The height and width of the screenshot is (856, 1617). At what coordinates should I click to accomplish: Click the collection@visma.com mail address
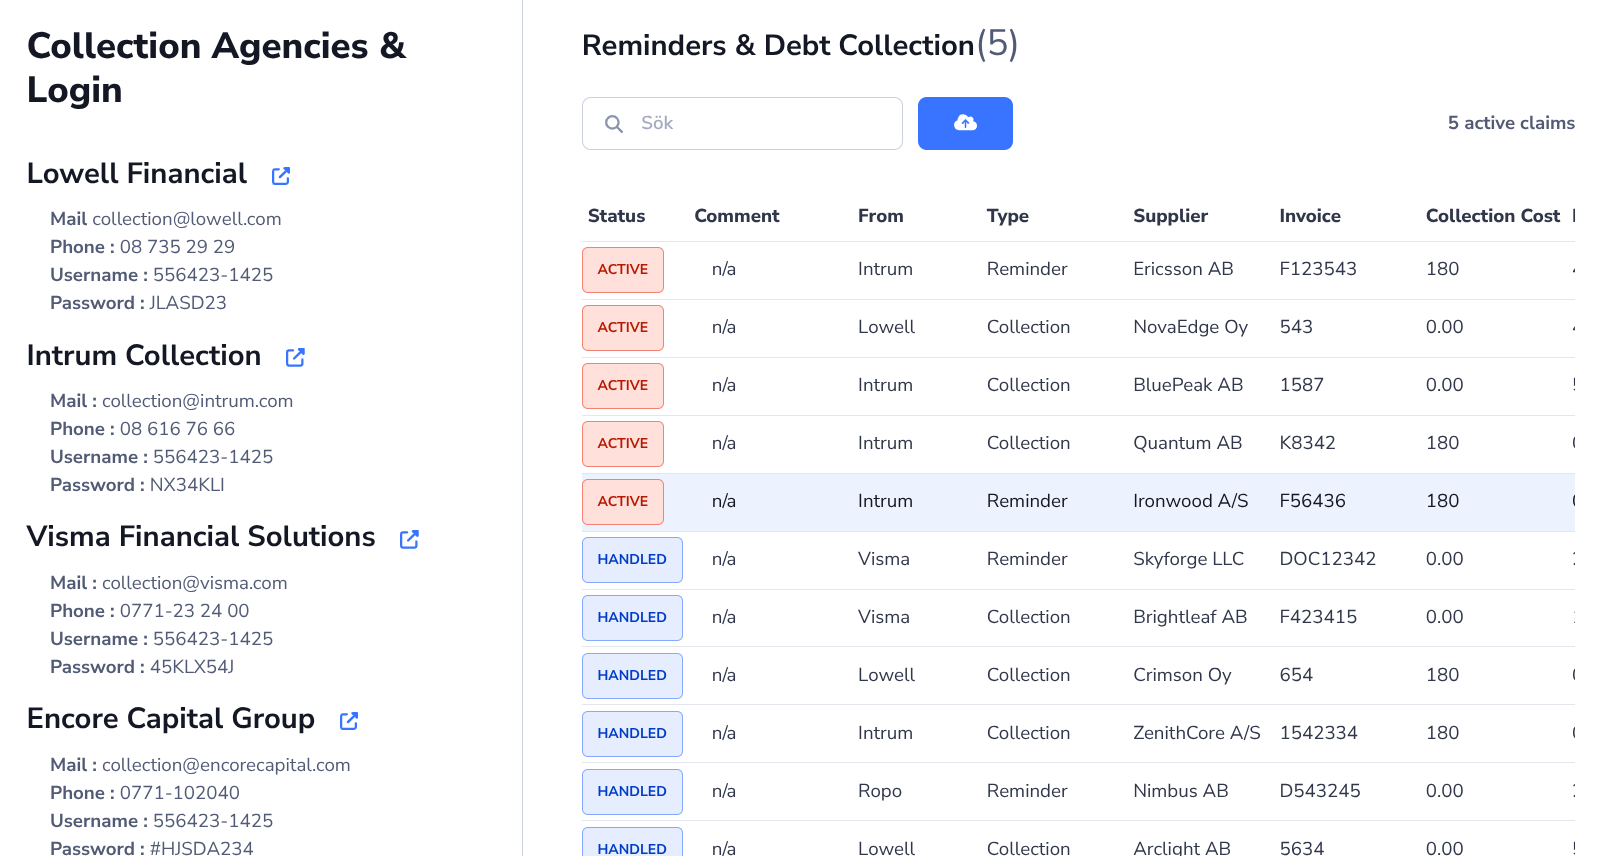click(194, 583)
